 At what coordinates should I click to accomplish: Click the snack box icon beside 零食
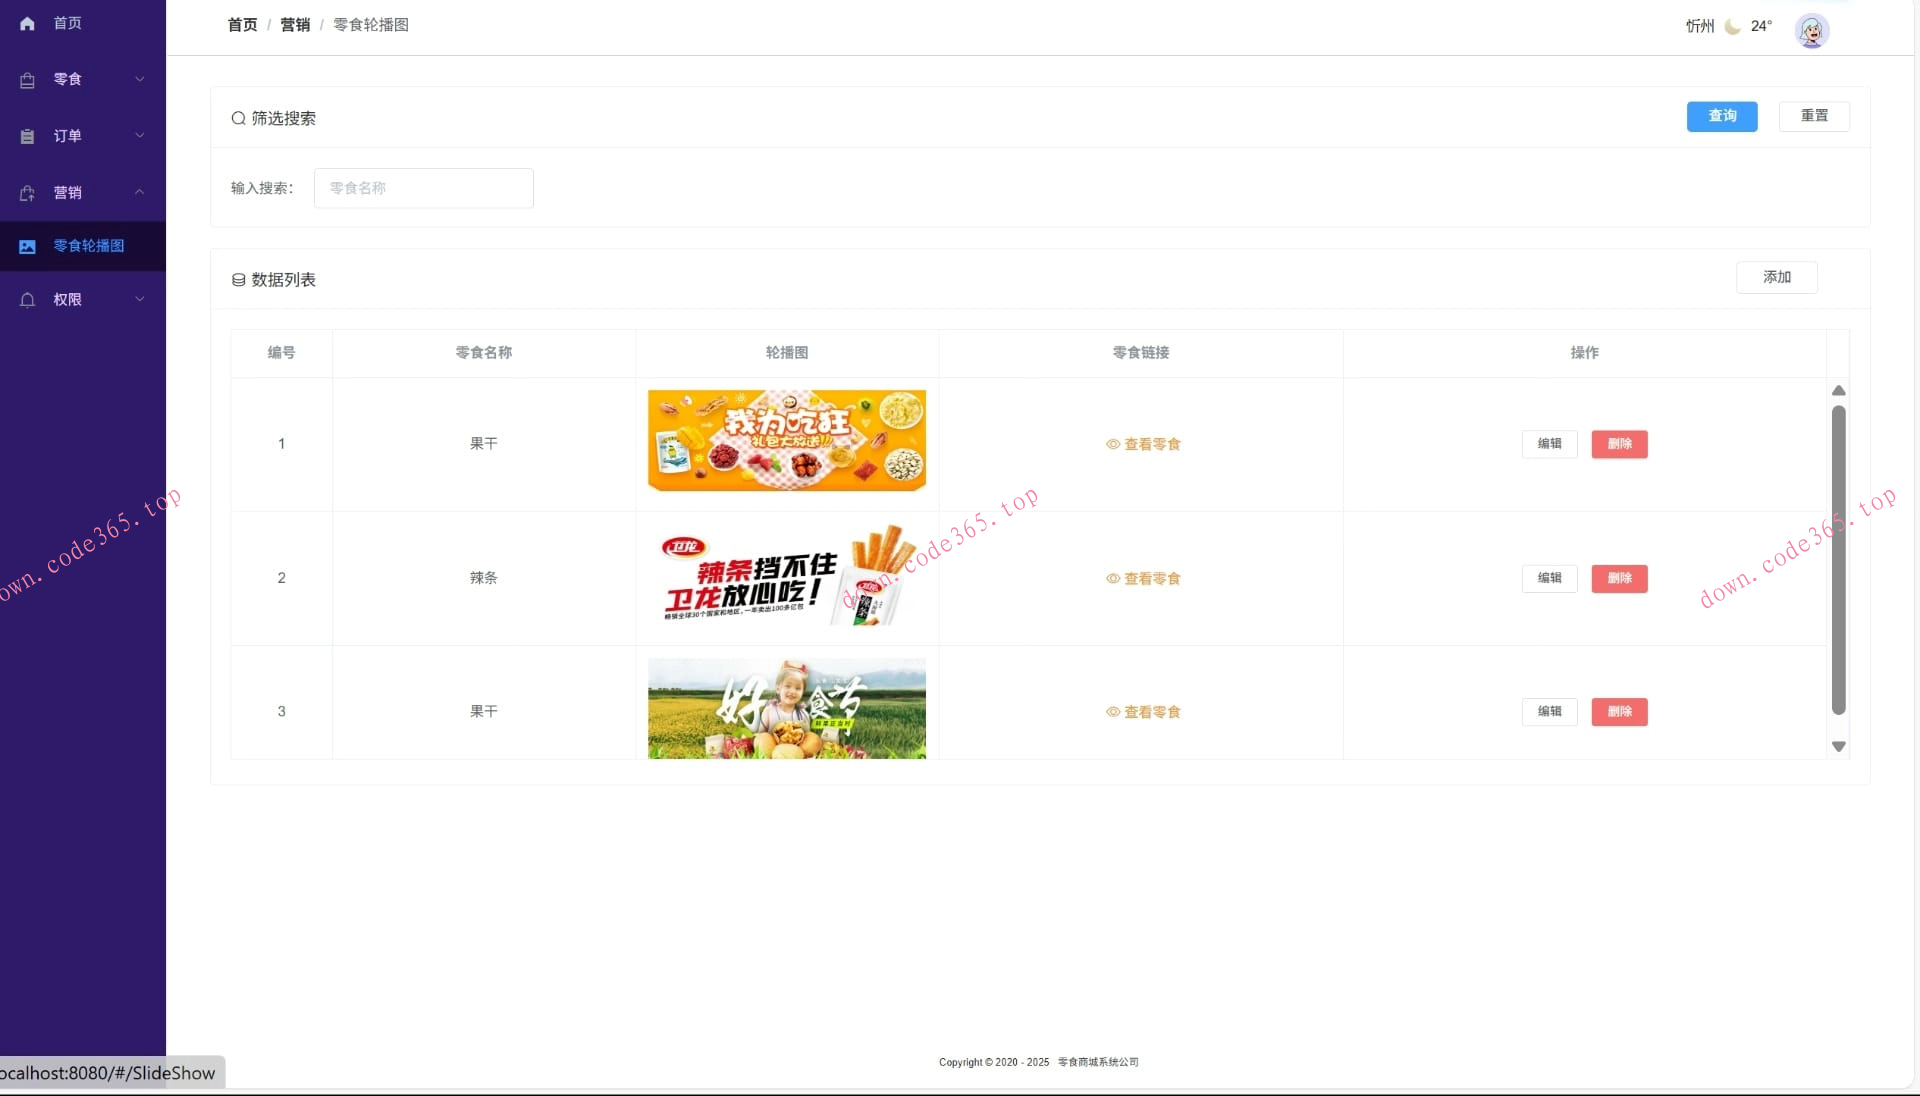(x=27, y=79)
